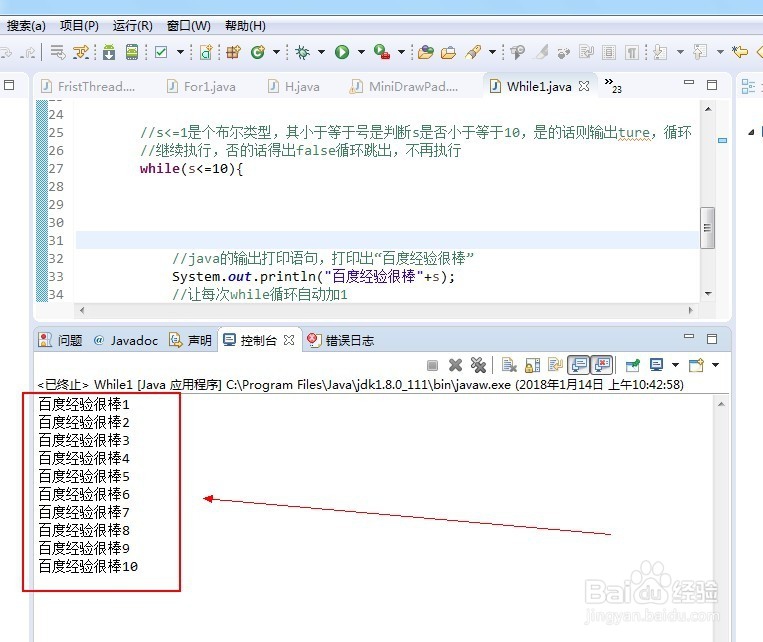Open debug configurations dropdown arrow
Viewport: 763px width, 642px height.
point(321,52)
